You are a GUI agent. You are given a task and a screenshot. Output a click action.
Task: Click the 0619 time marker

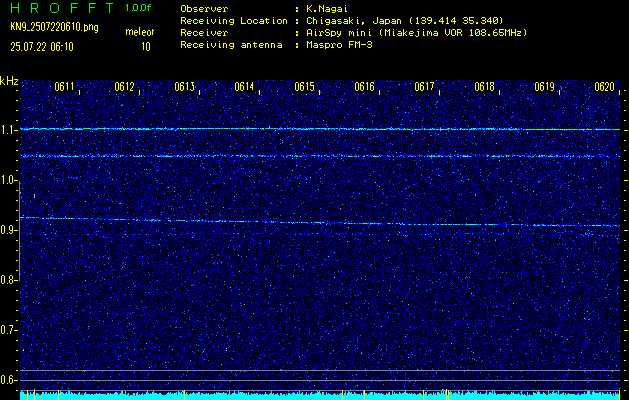pyautogui.click(x=544, y=87)
